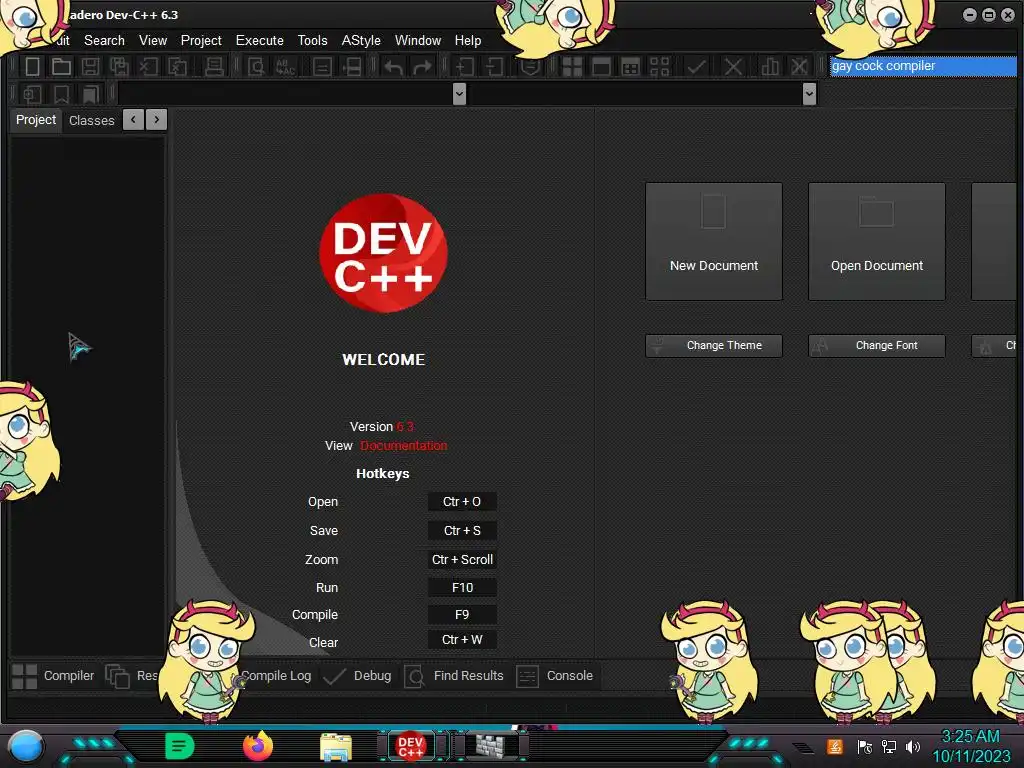Open the Execute menu
The height and width of the screenshot is (768, 1024).
tap(259, 40)
